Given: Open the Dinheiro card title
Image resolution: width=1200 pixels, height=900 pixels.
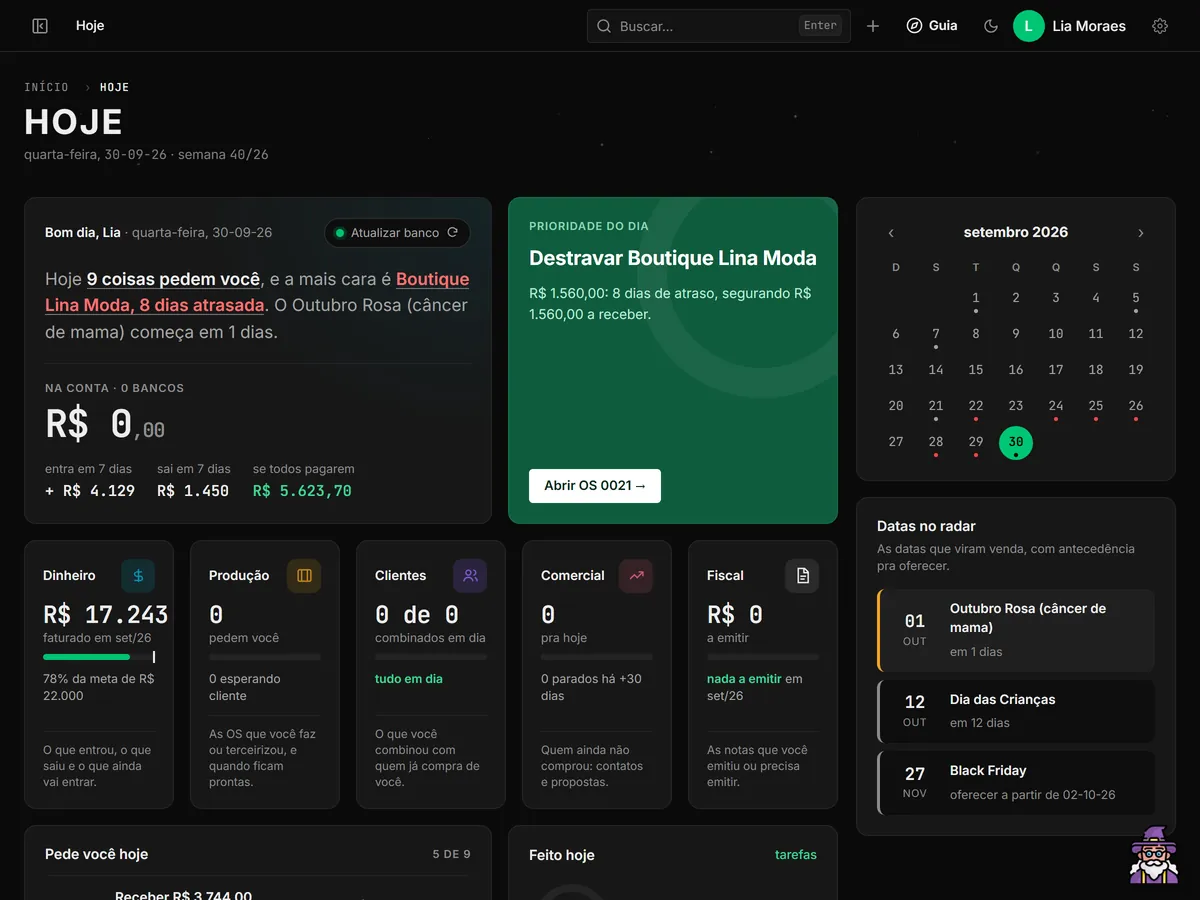Looking at the screenshot, I should 69,576.
